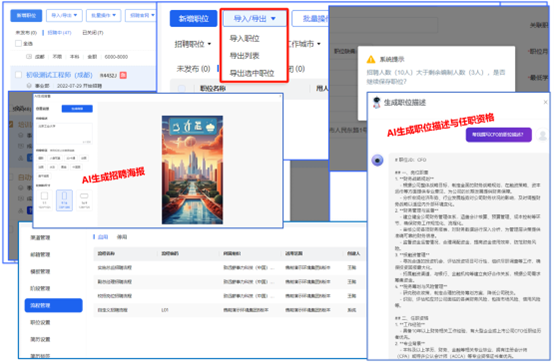
Task: Open the 初级测试工程师 (成都) position link
Action: coord(59,75)
